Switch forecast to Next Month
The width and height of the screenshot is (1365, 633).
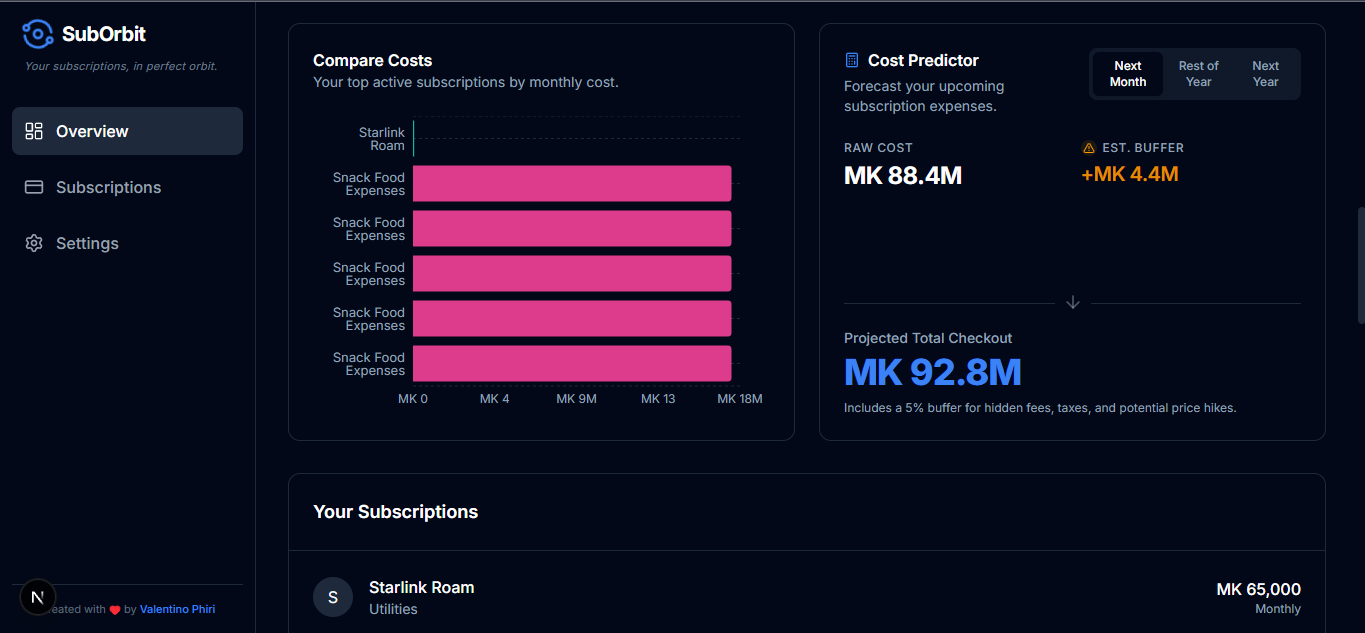click(x=1128, y=74)
